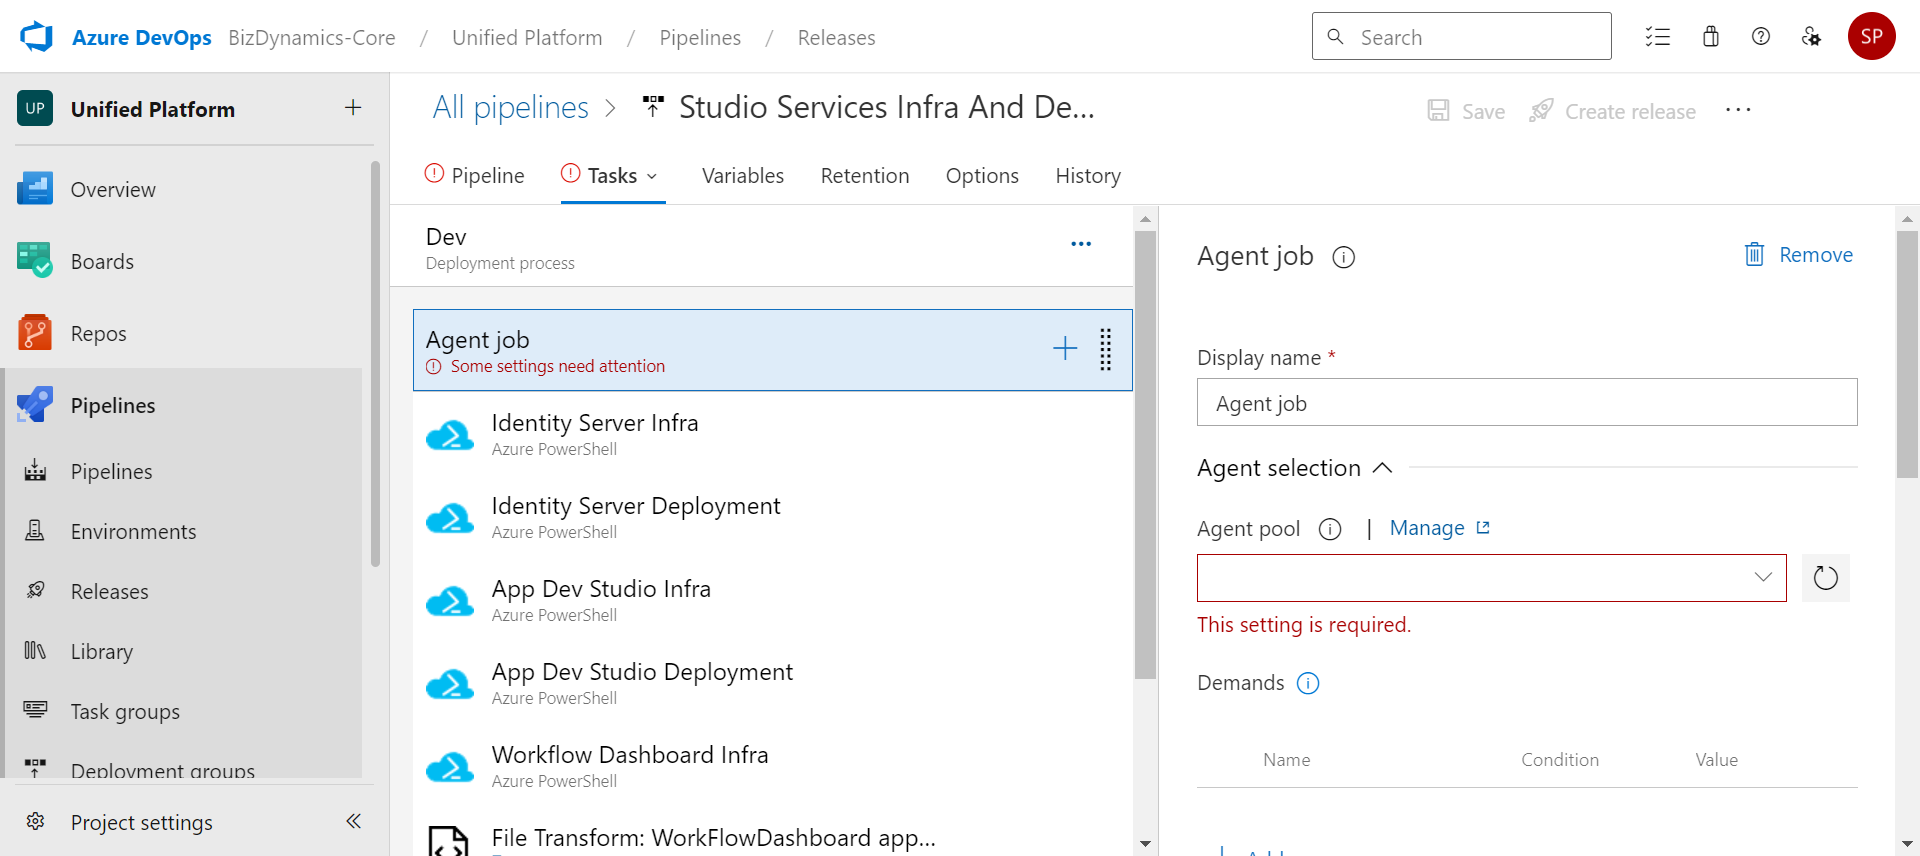
Task: Click Create release button
Action: pos(1613,111)
